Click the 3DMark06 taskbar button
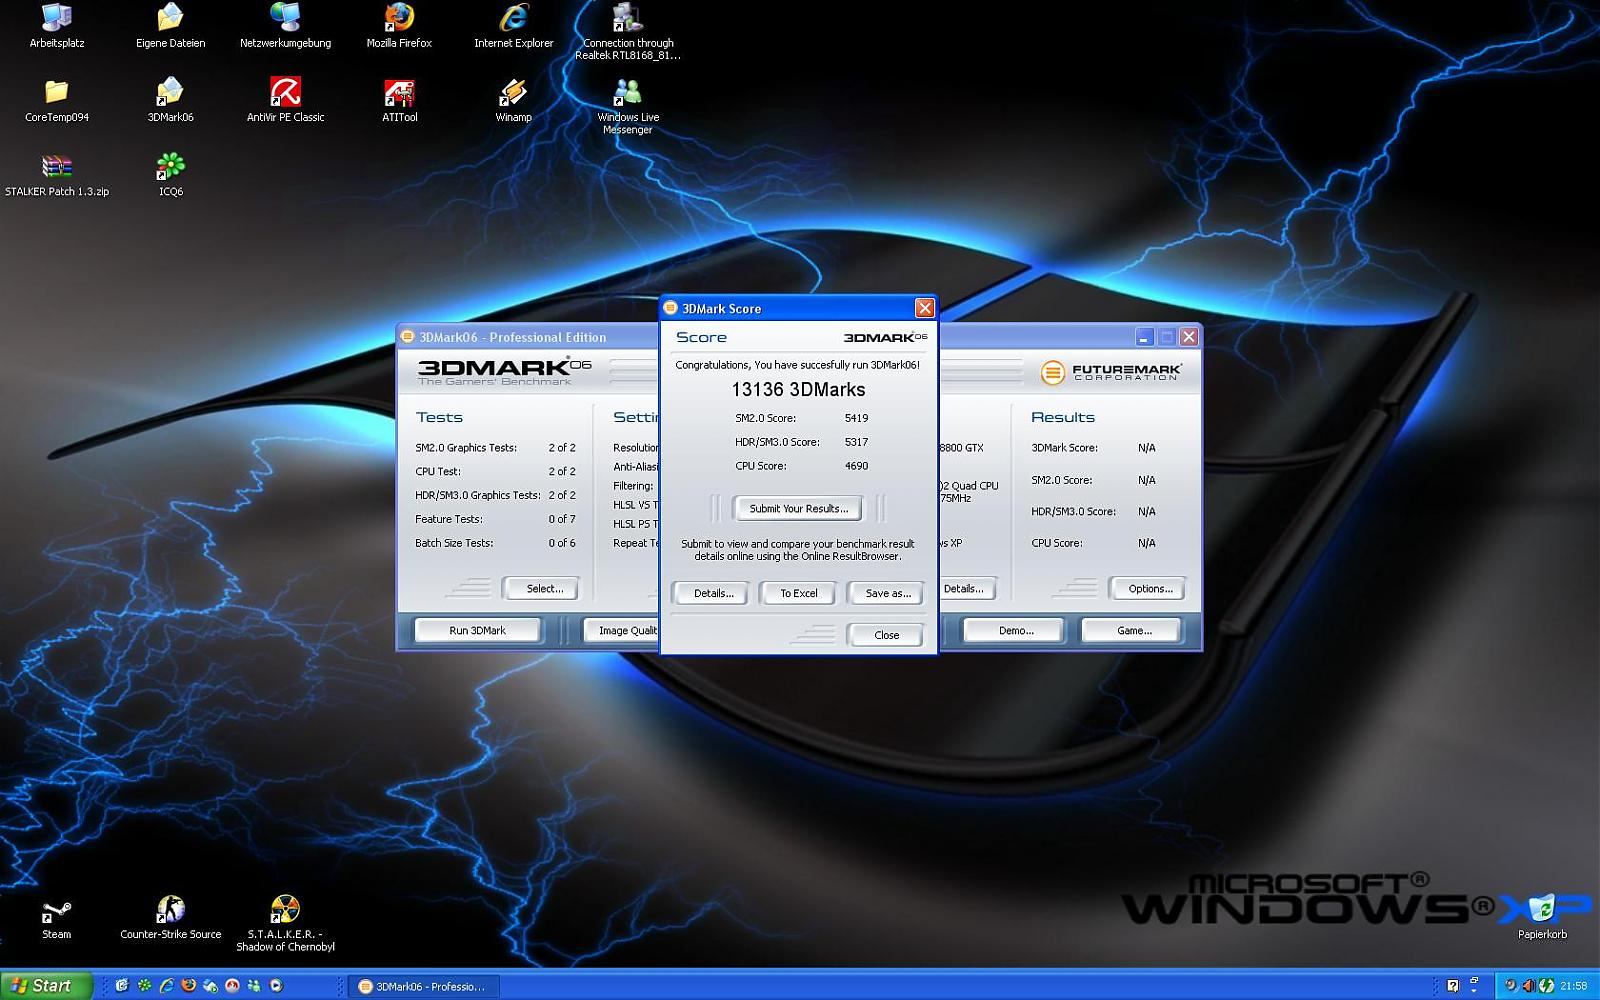The height and width of the screenshot is (1000, 1600). tap(423, 986)
